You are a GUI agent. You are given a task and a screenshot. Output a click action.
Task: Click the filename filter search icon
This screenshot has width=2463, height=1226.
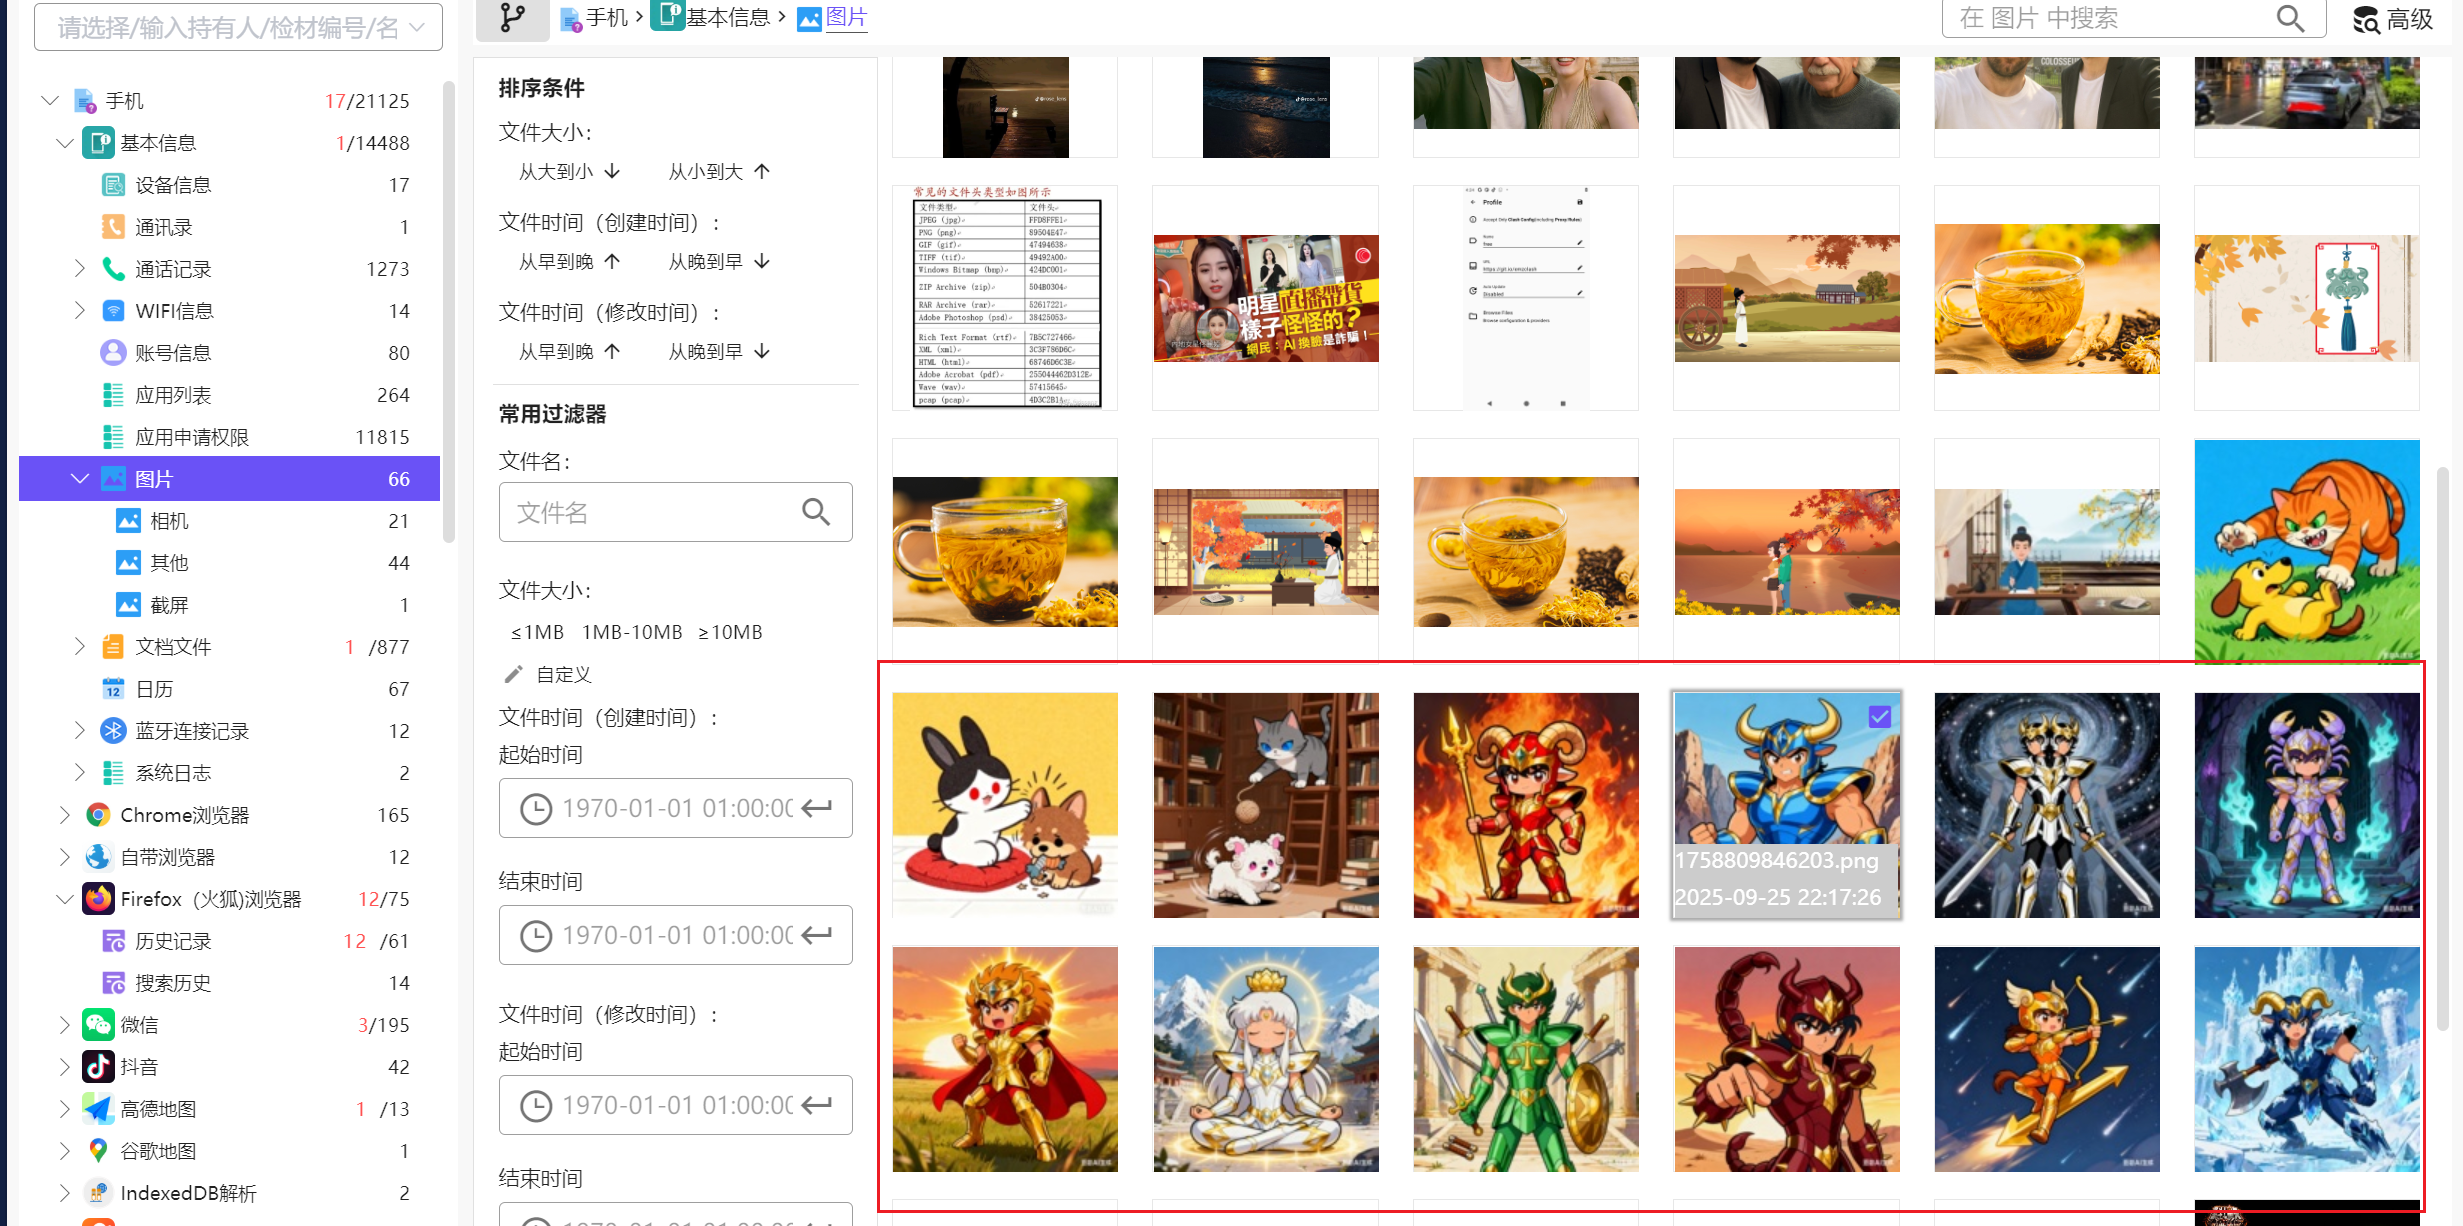816,513
